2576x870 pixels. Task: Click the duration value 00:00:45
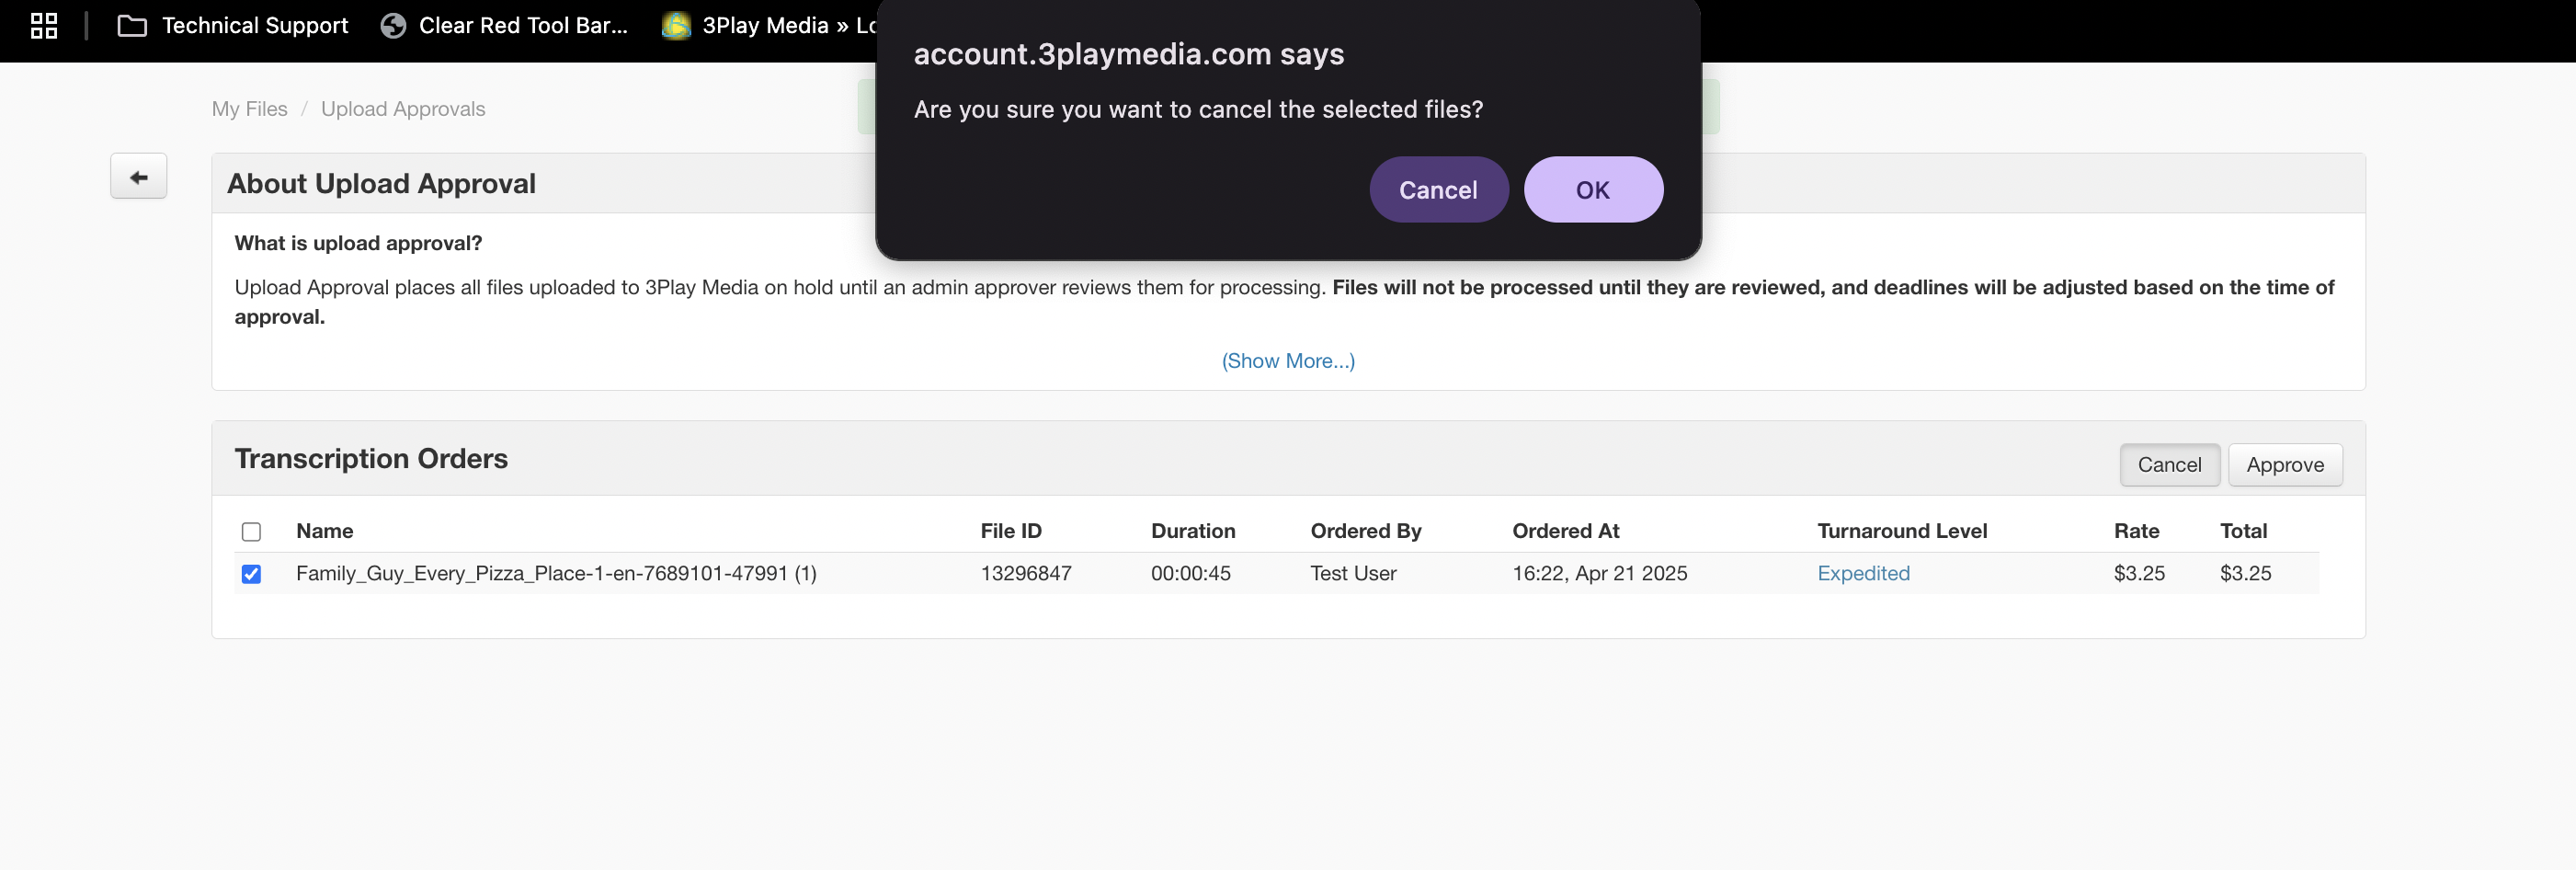[x=1190, y=573]
